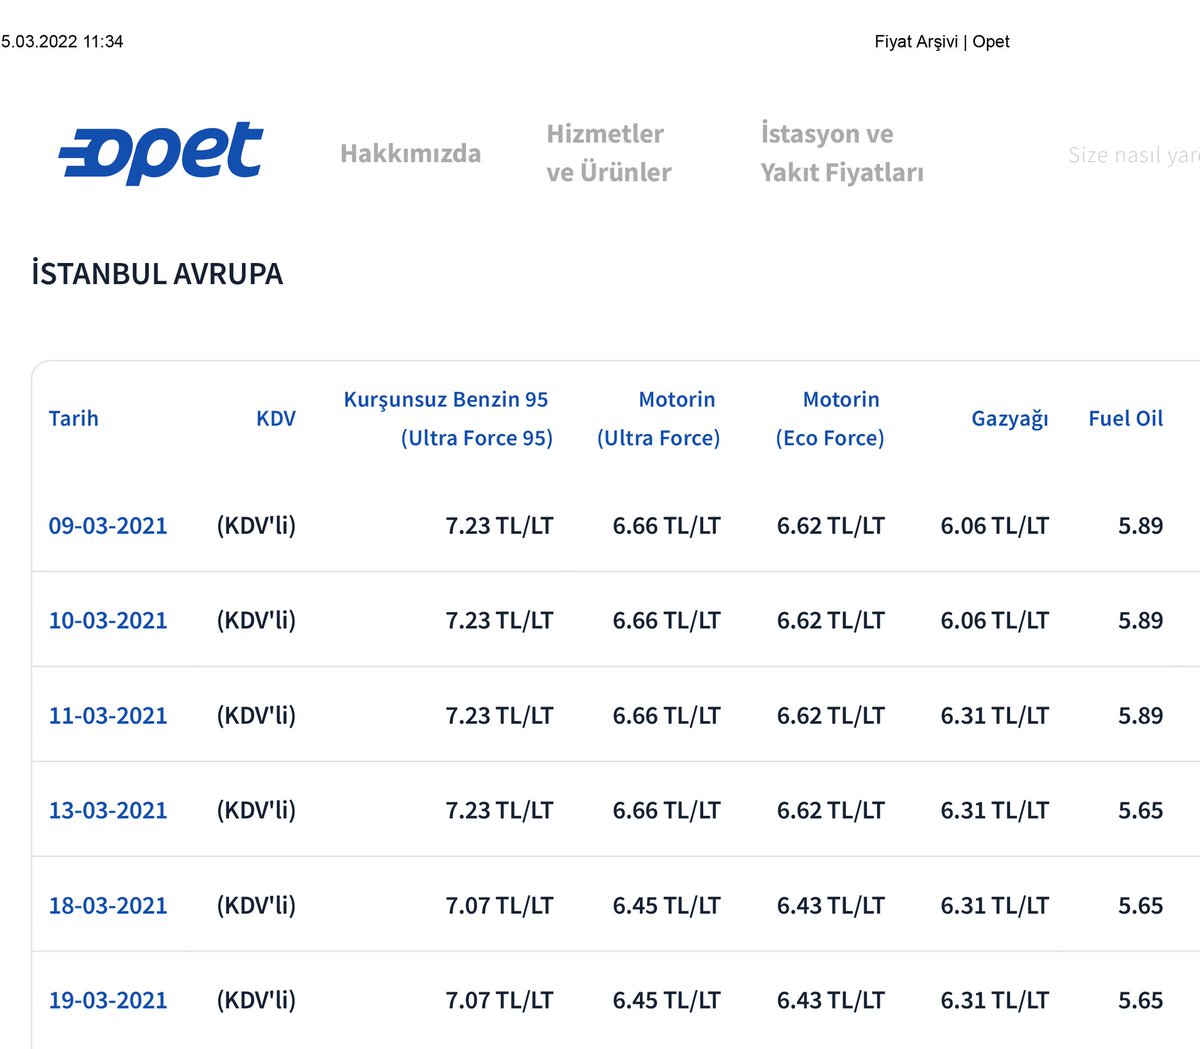Click the KDV column header
This screenshot has width=1200, height=1049.
click(276, 418)
